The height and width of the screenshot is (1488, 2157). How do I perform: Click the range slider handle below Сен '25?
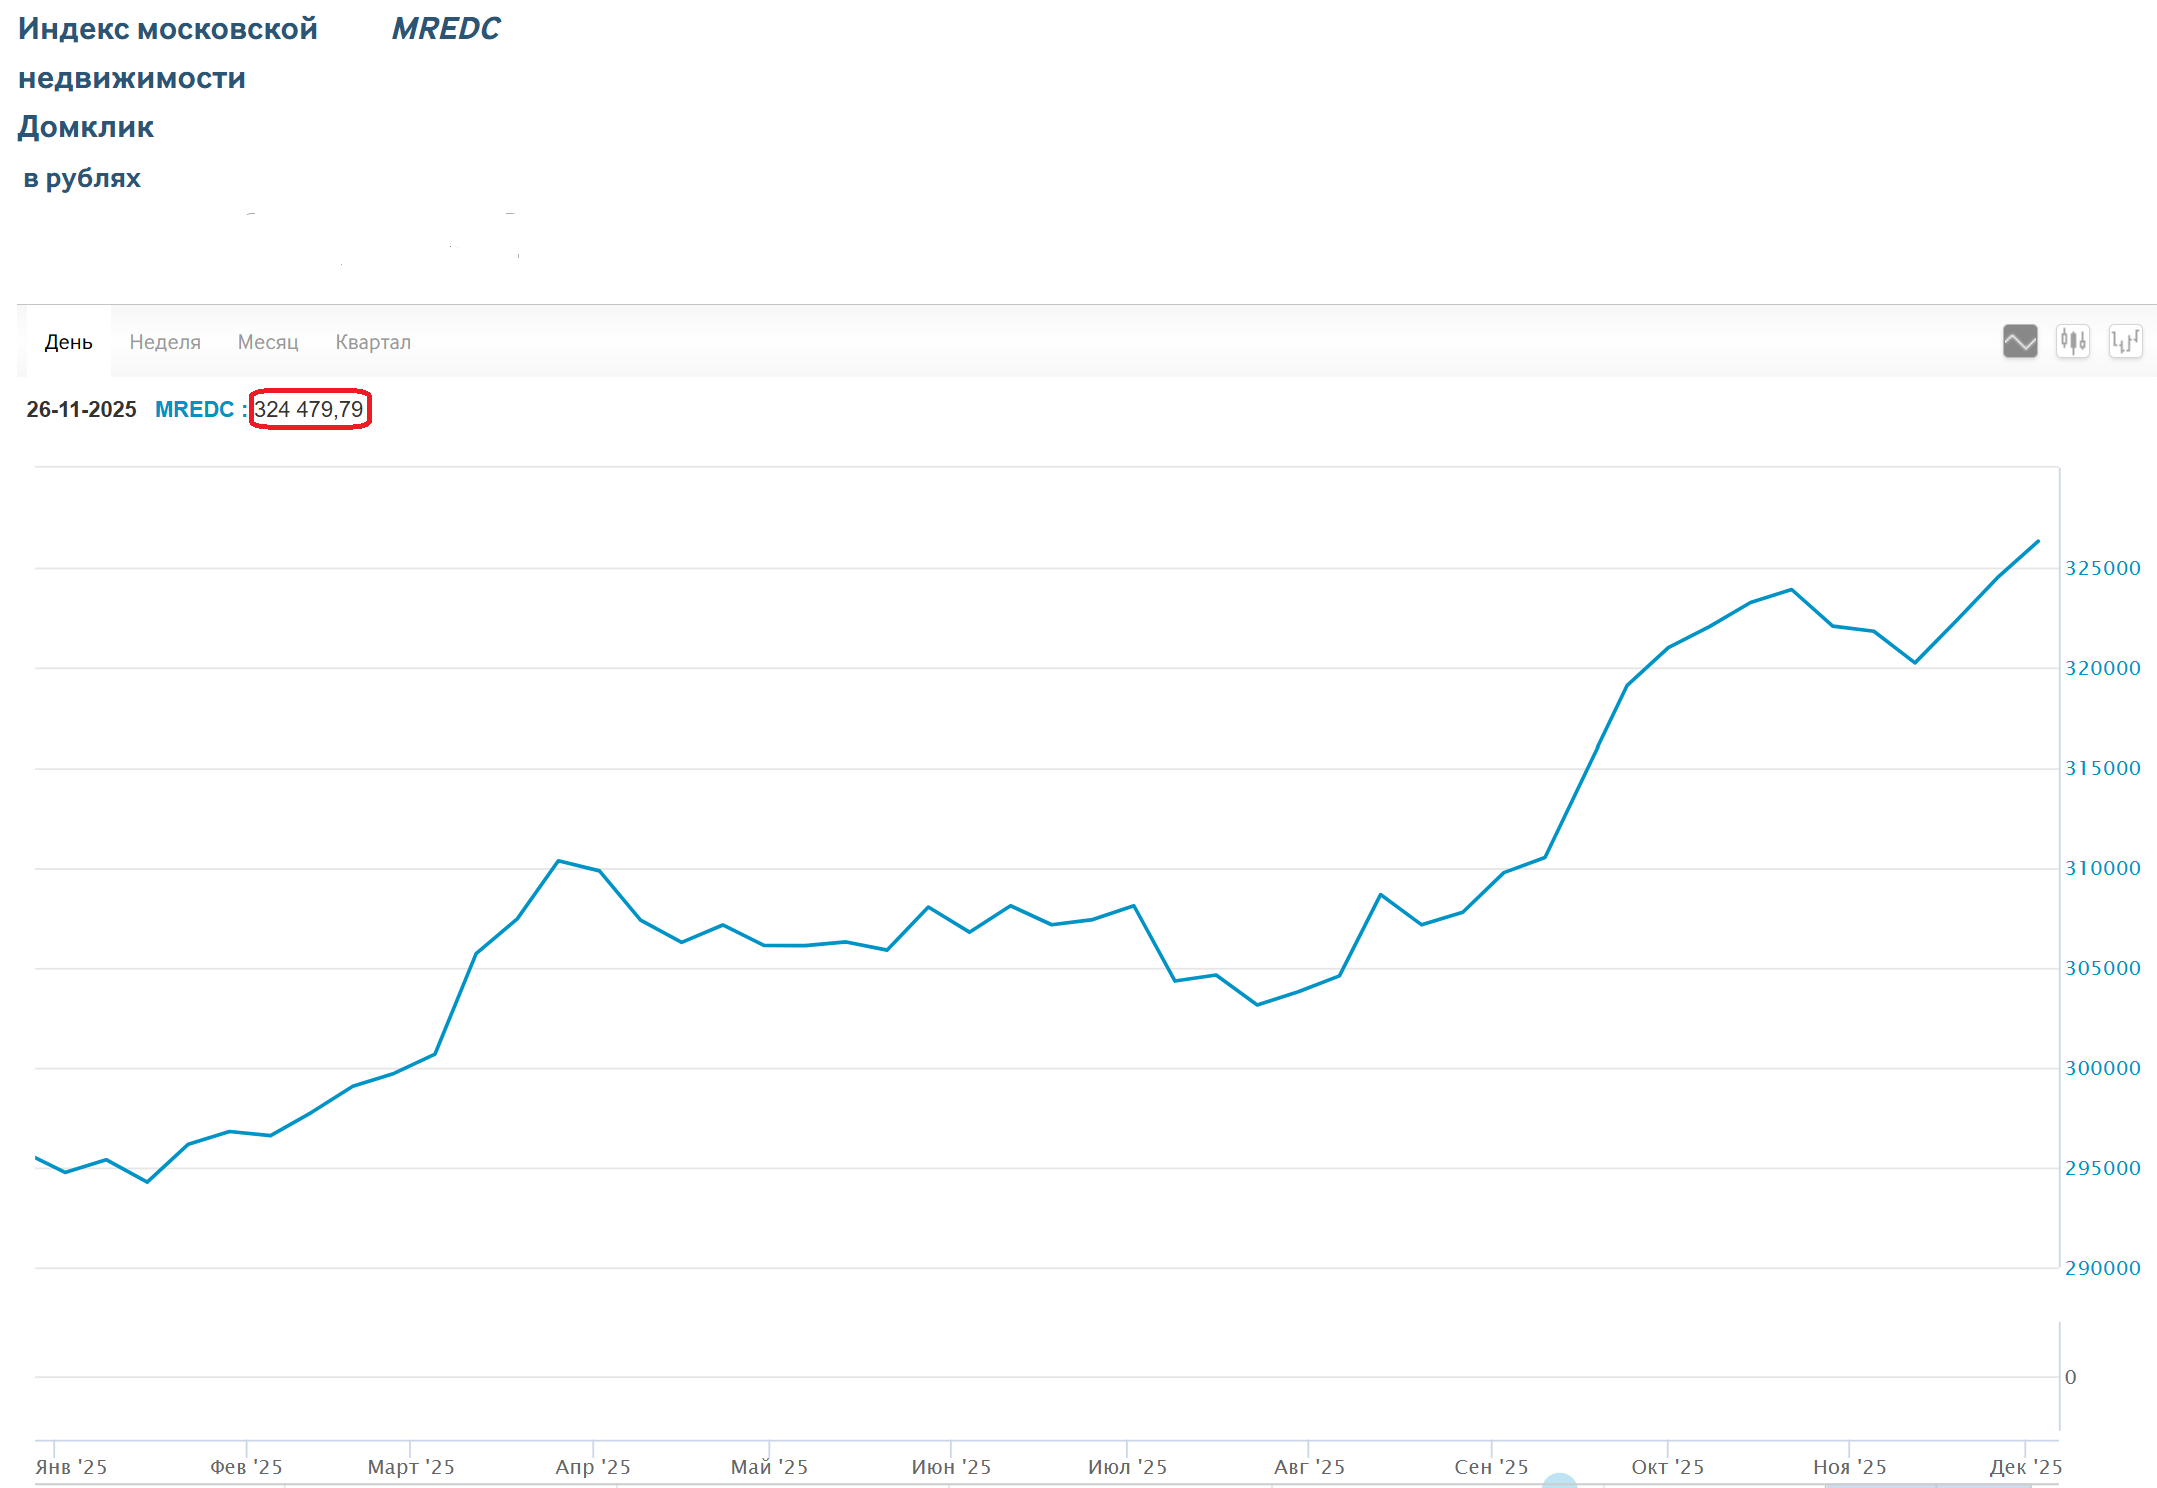1559,1481
